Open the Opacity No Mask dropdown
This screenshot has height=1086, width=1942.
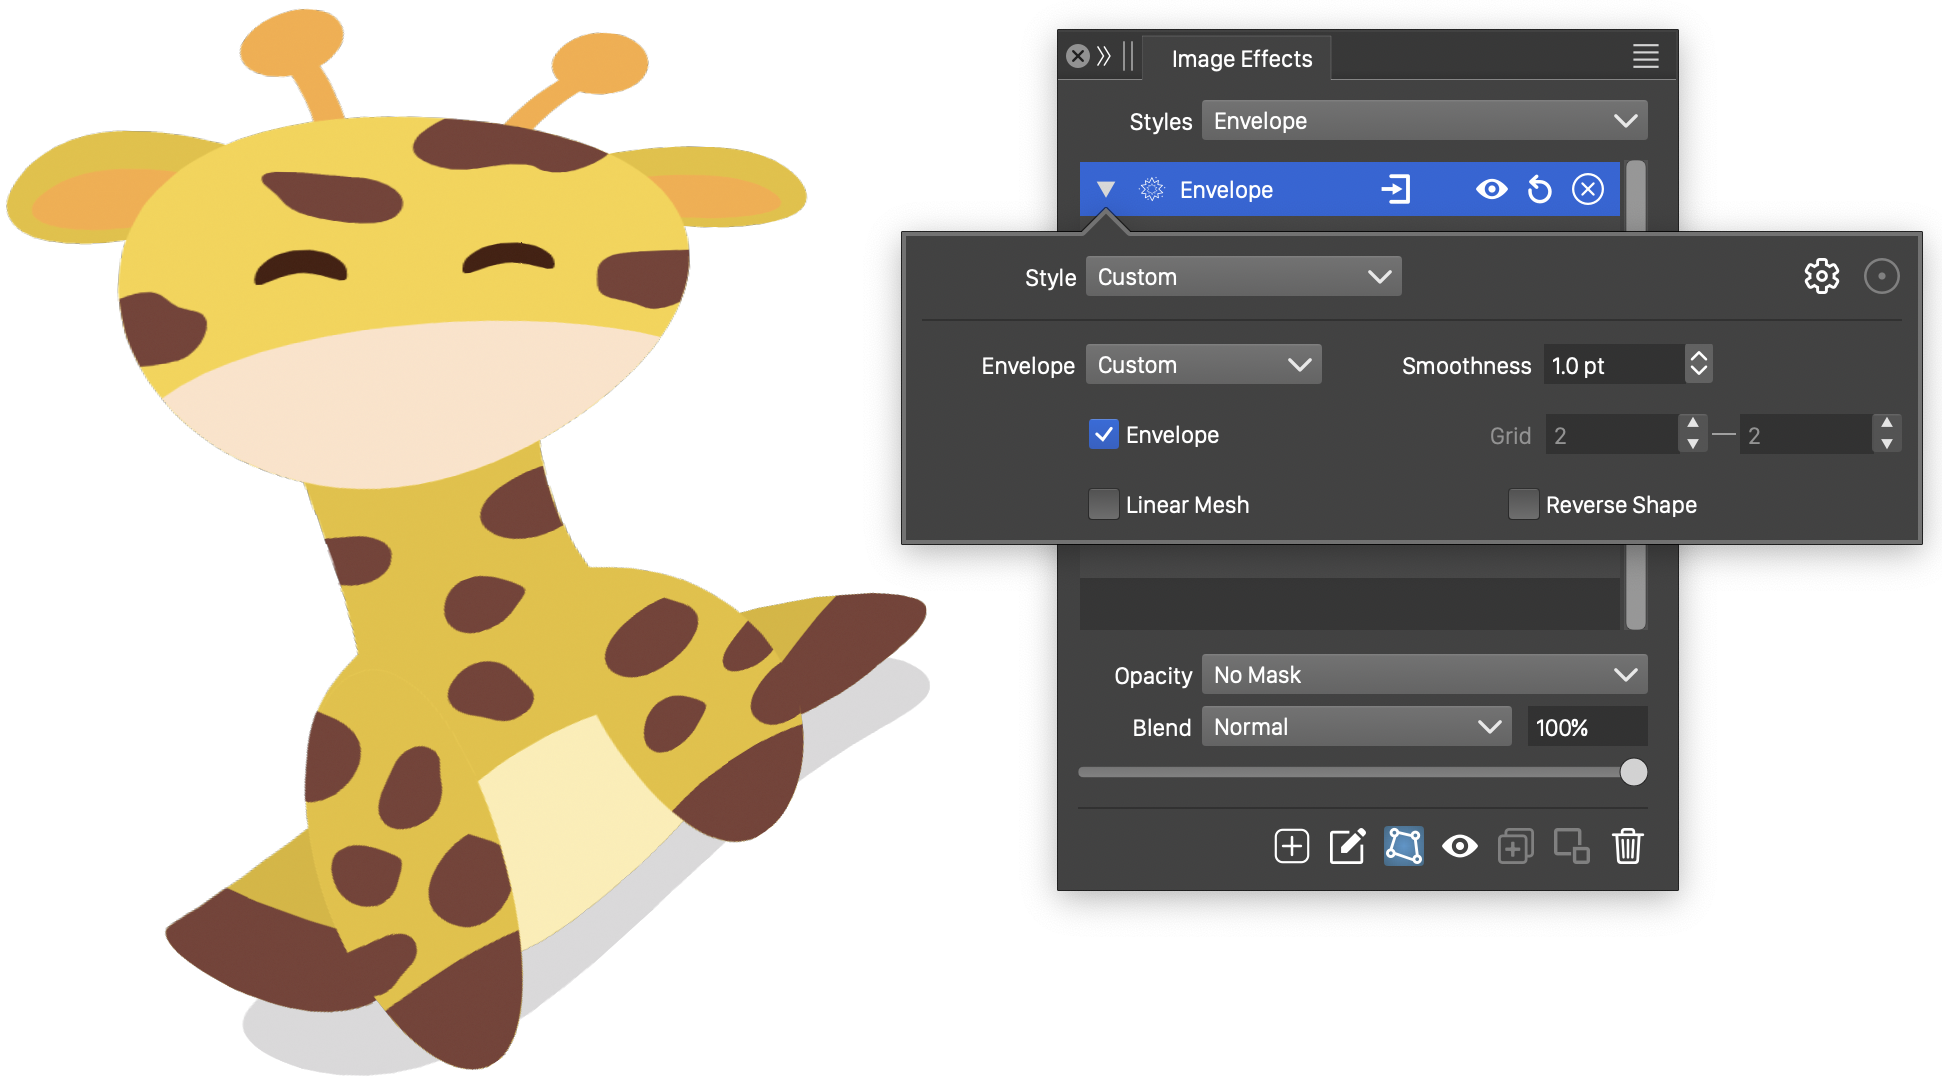(1424, 675)
